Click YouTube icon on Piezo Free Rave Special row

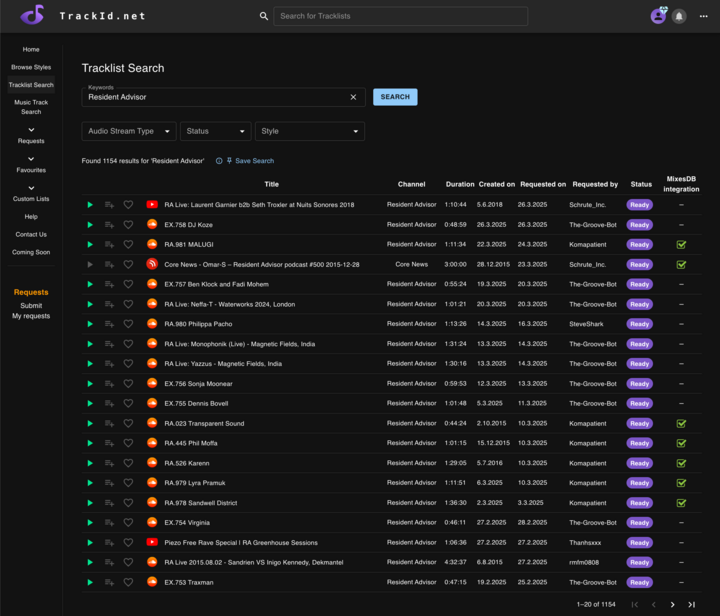[152, 542]
